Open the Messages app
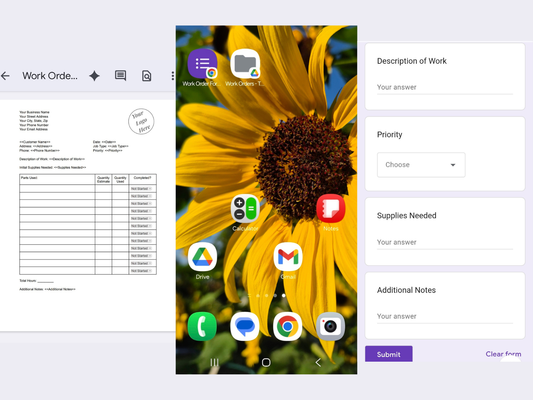 pyautogui.click(x=245, y=326)
